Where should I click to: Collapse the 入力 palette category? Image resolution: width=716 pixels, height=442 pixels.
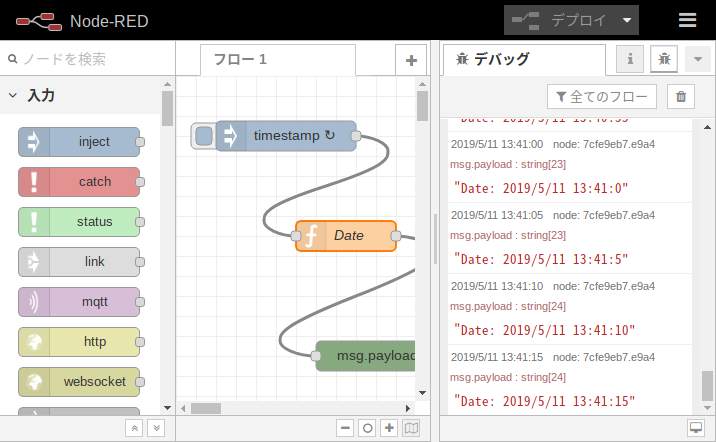(x=14, y=96)
